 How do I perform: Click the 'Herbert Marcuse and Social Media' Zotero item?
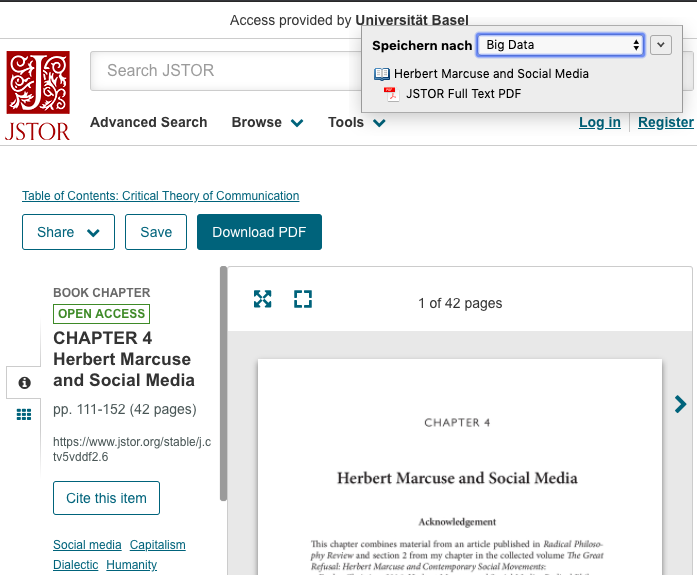click(491, 74)
